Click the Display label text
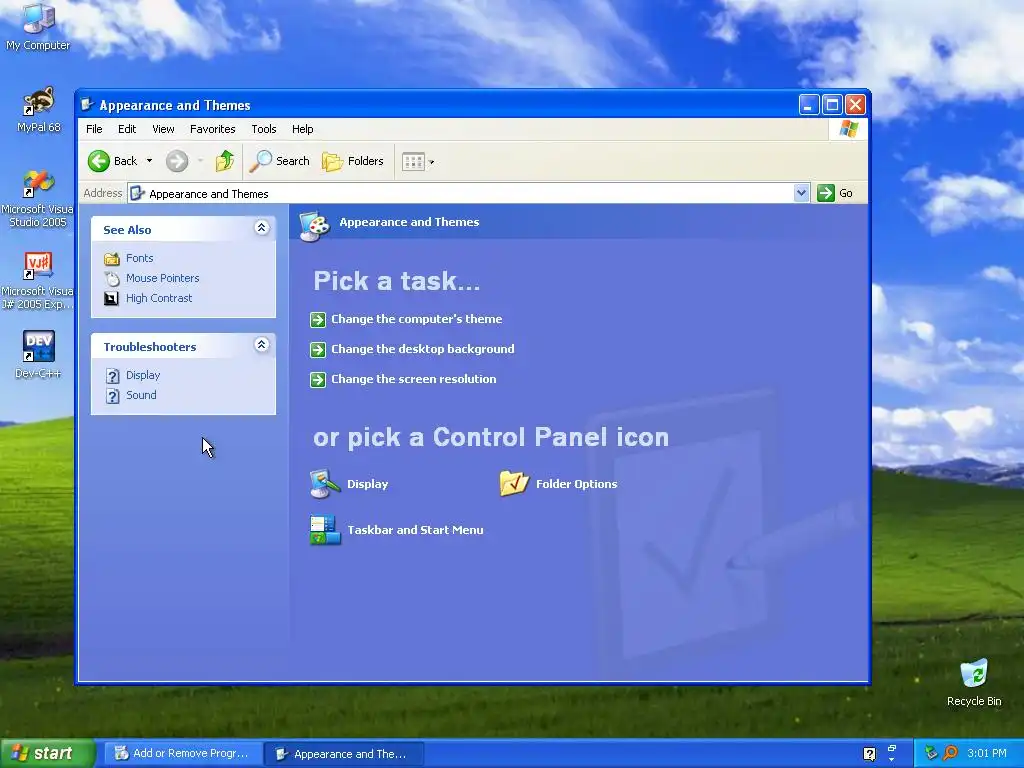 pyautogui.click(x=368, y=484)
